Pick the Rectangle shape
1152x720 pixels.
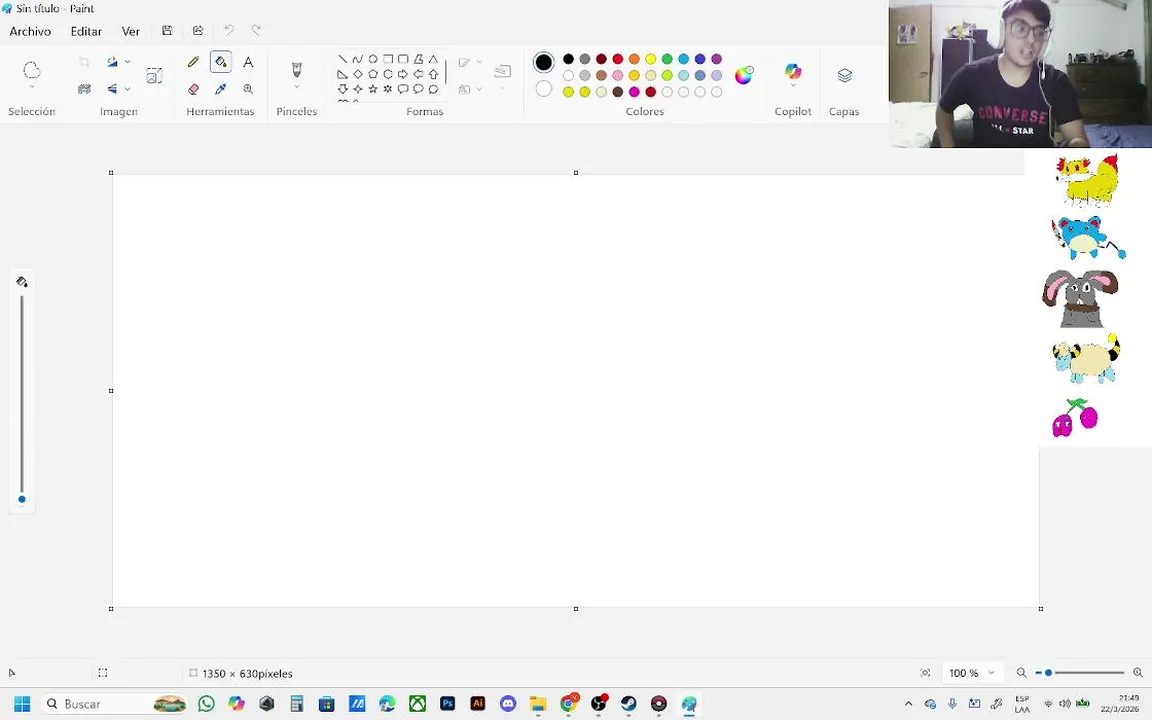388,59
